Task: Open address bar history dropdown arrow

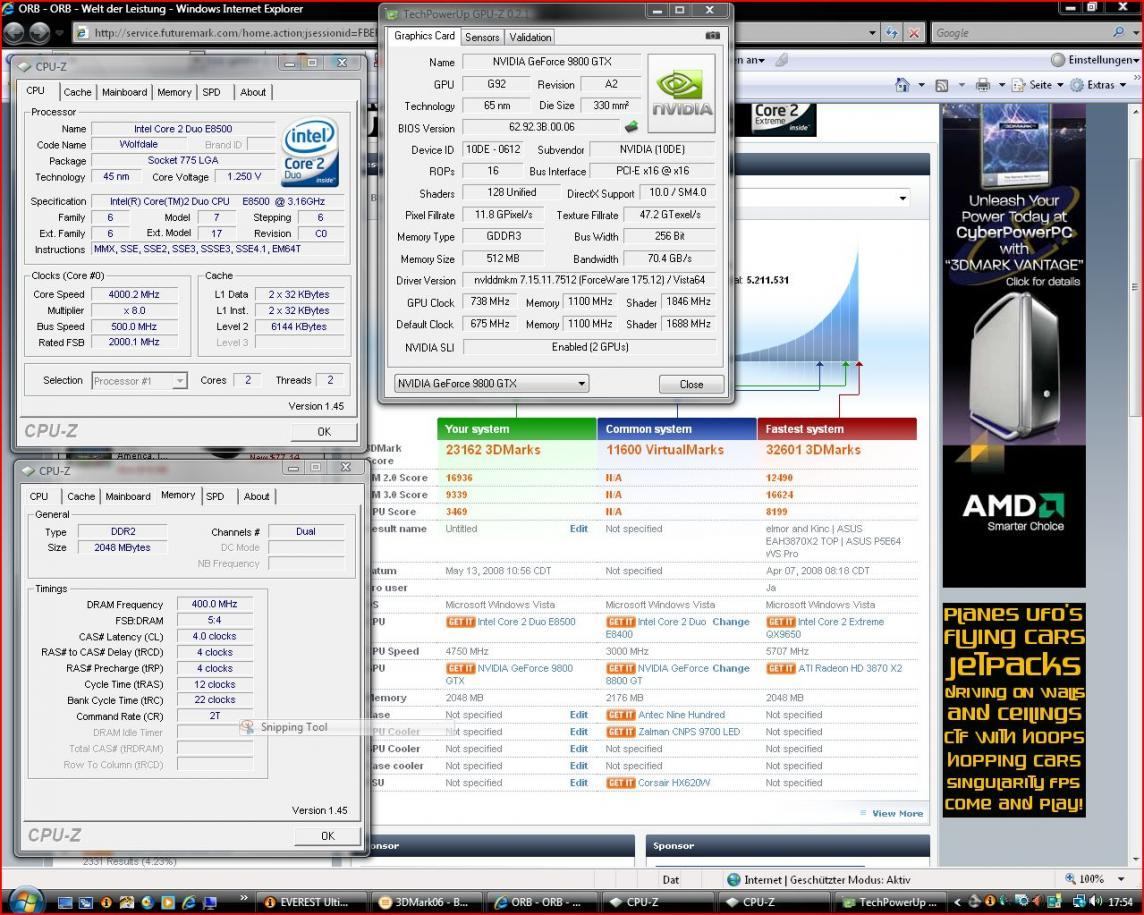Action: coord(873,33)
